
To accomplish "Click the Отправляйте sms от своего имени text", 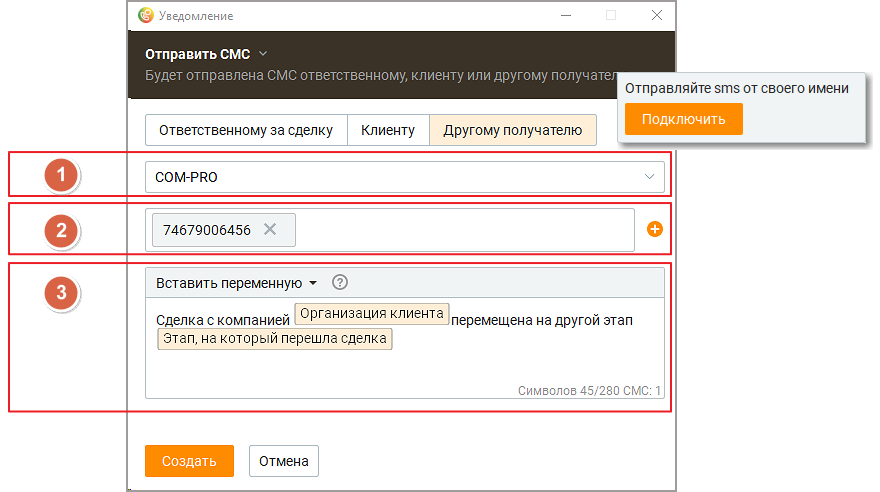I will pos(736,89).
